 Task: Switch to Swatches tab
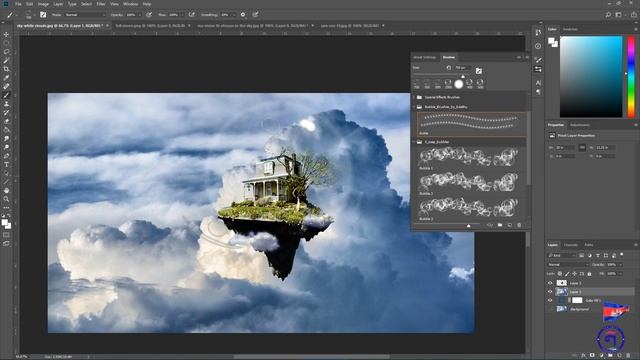click(x=570, y=29)
